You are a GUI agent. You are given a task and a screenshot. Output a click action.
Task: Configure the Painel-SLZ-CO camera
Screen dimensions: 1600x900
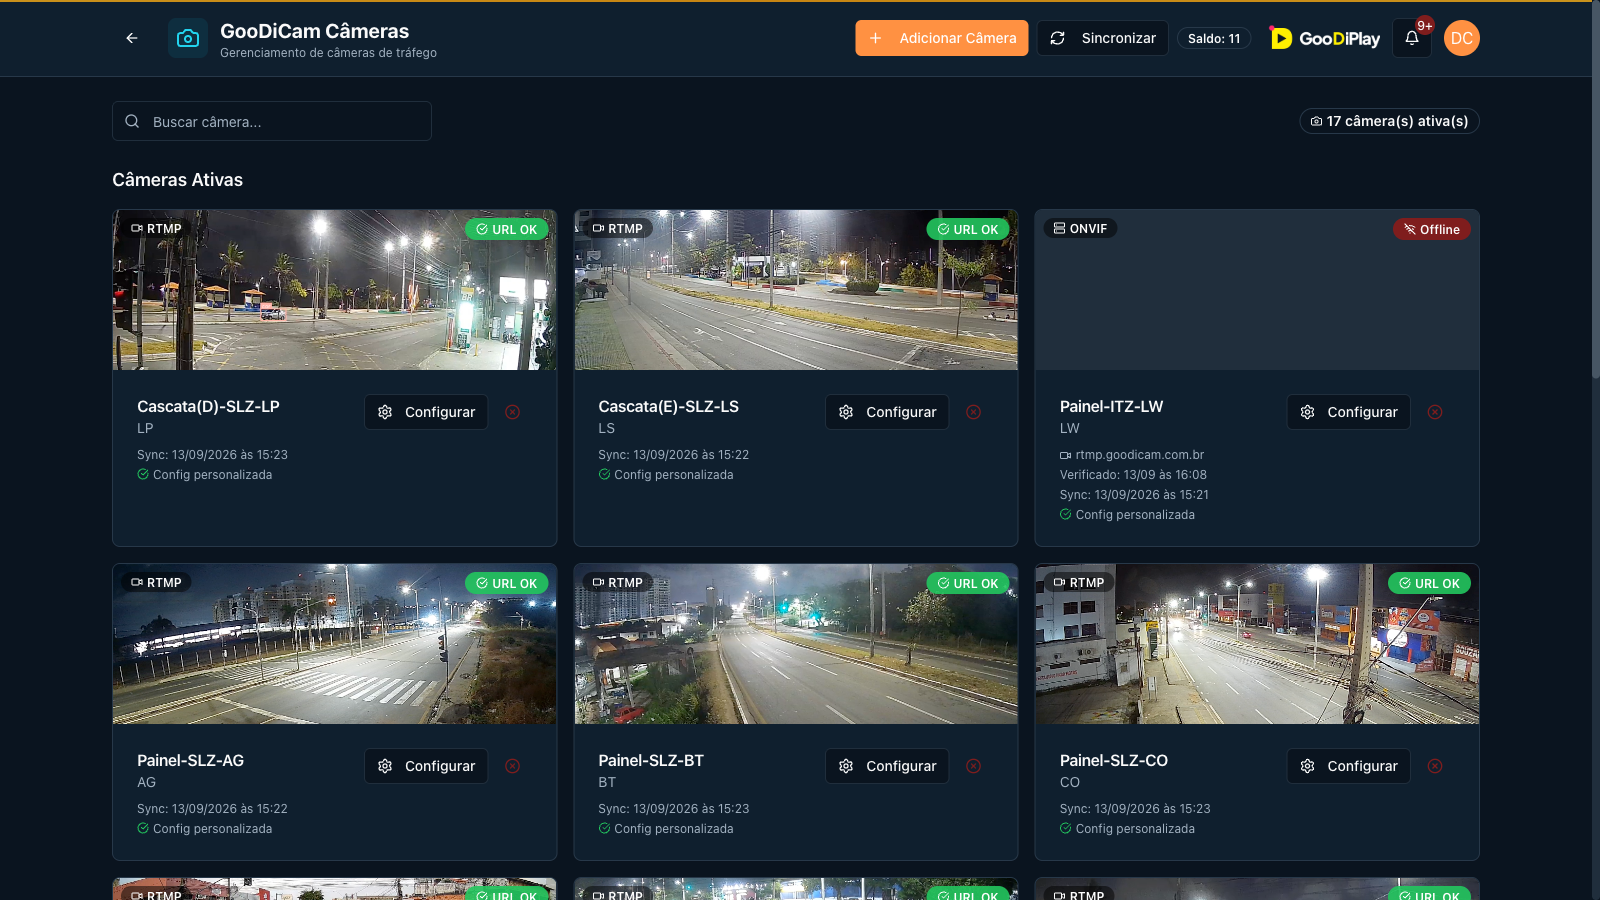(x=1349, y=766)
